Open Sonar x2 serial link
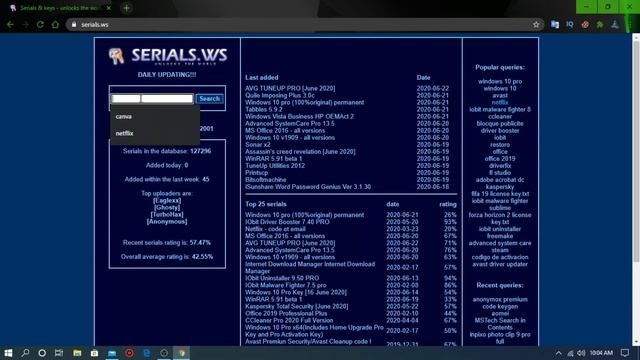The width and height of the screenshot is (640, 360). (258, 144)
